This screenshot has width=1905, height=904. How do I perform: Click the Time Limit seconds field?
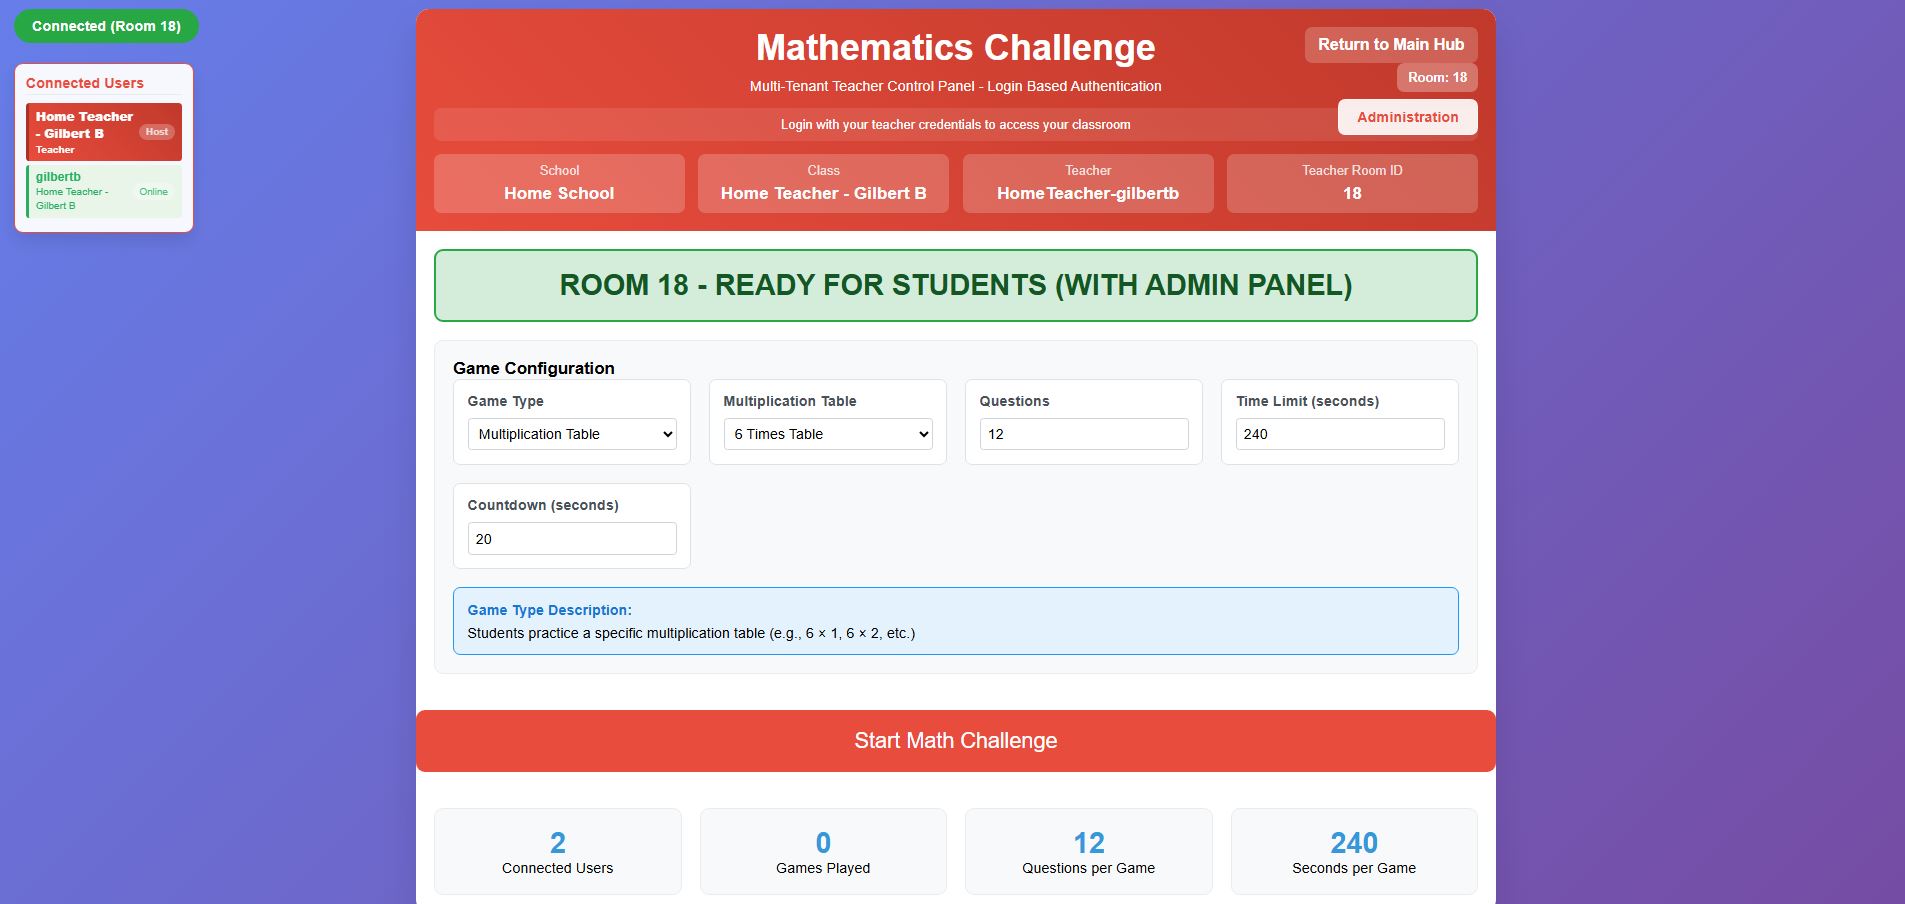[x=1339, y=434]
